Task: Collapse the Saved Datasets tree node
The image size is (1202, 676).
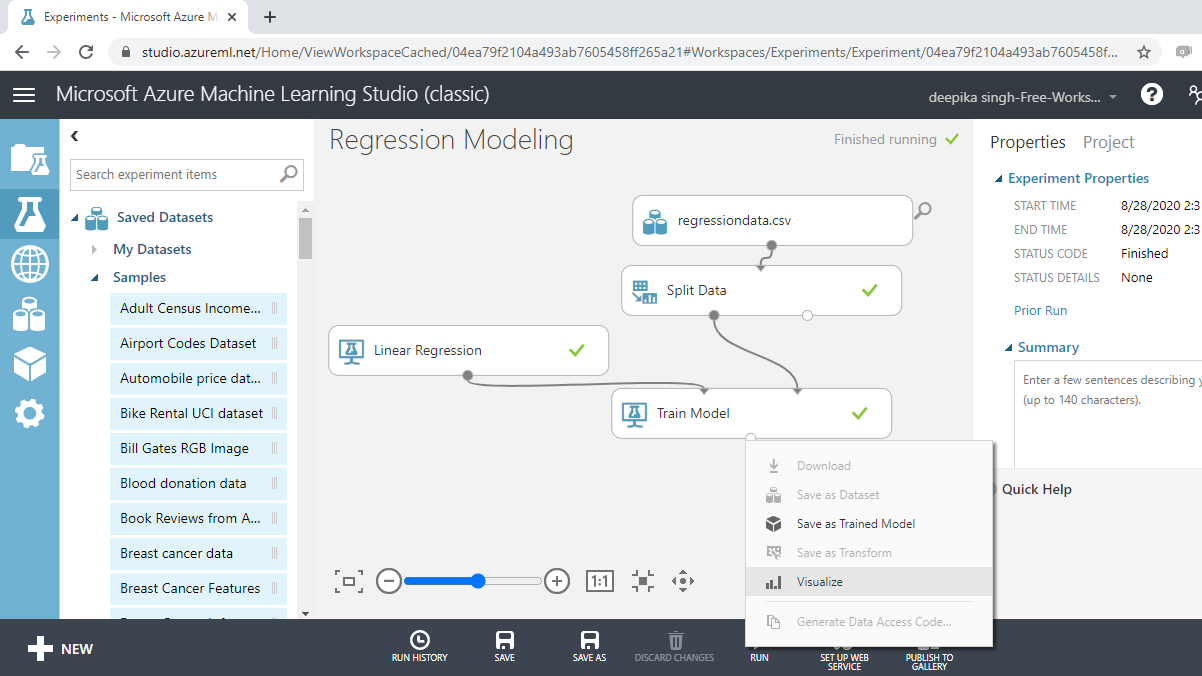Action: (x=76, y=218)
